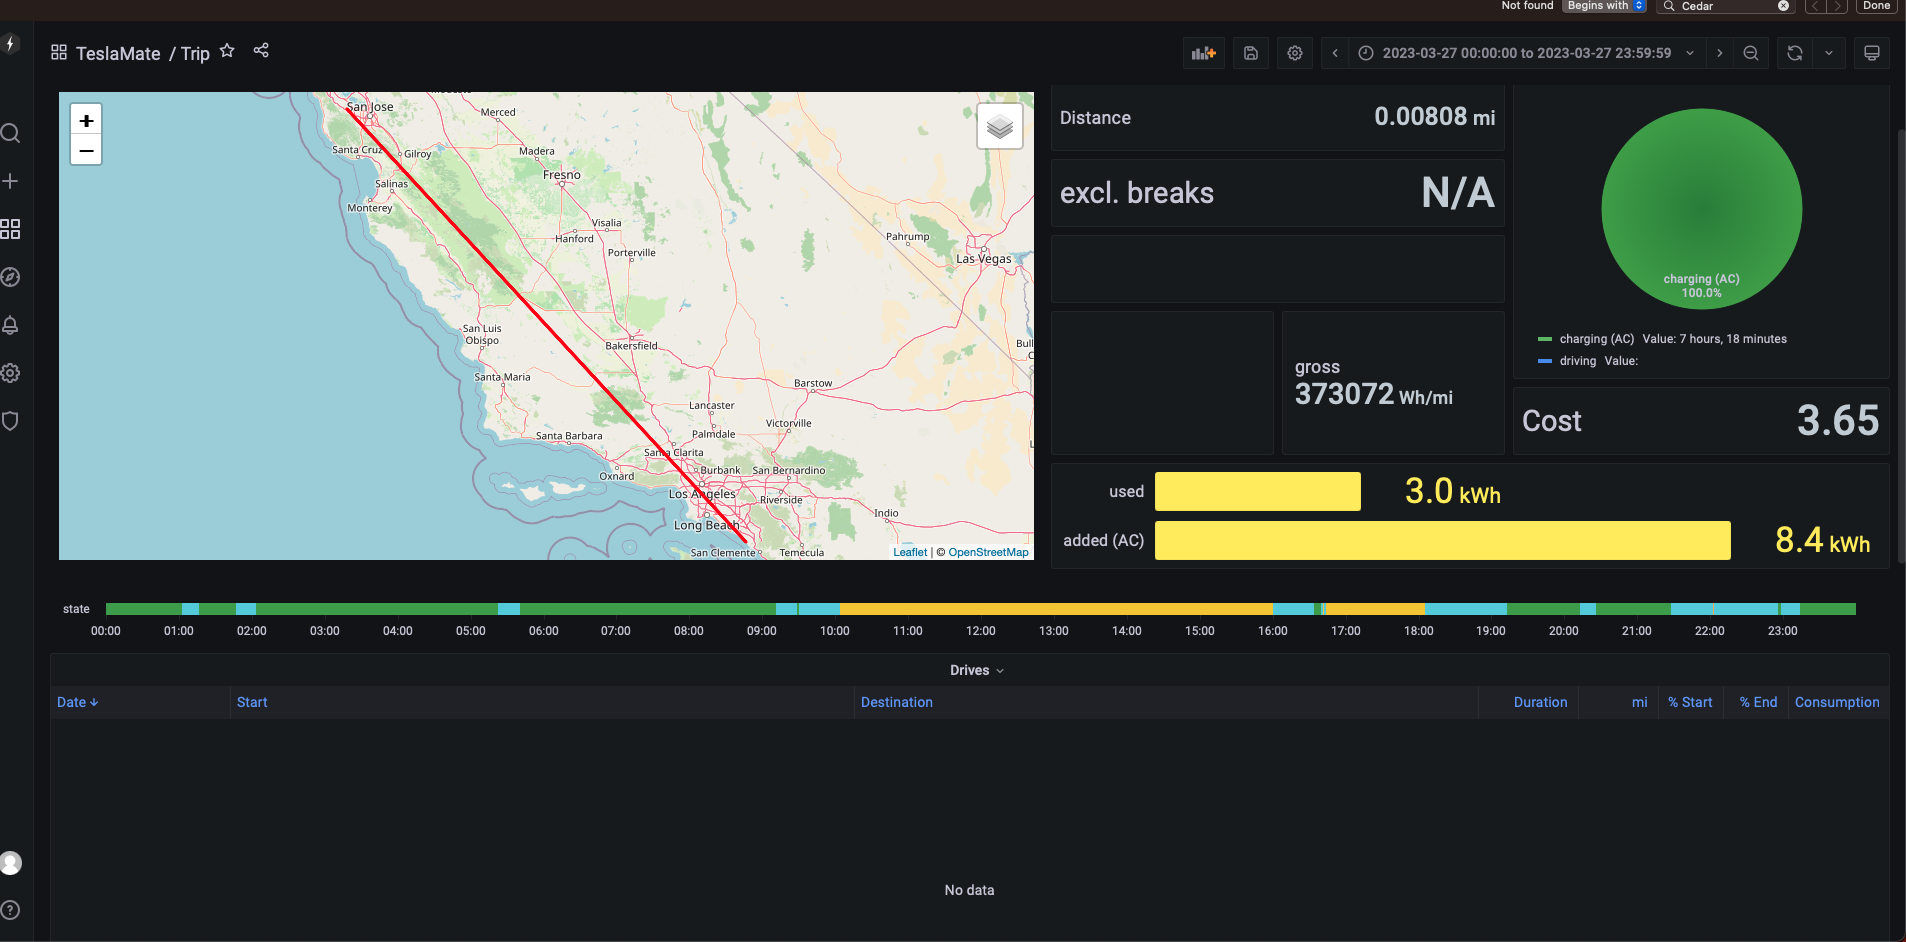Click the Add panel icon
The width and height of the screenshot is (1906, 942).
tap(1202, 52)
